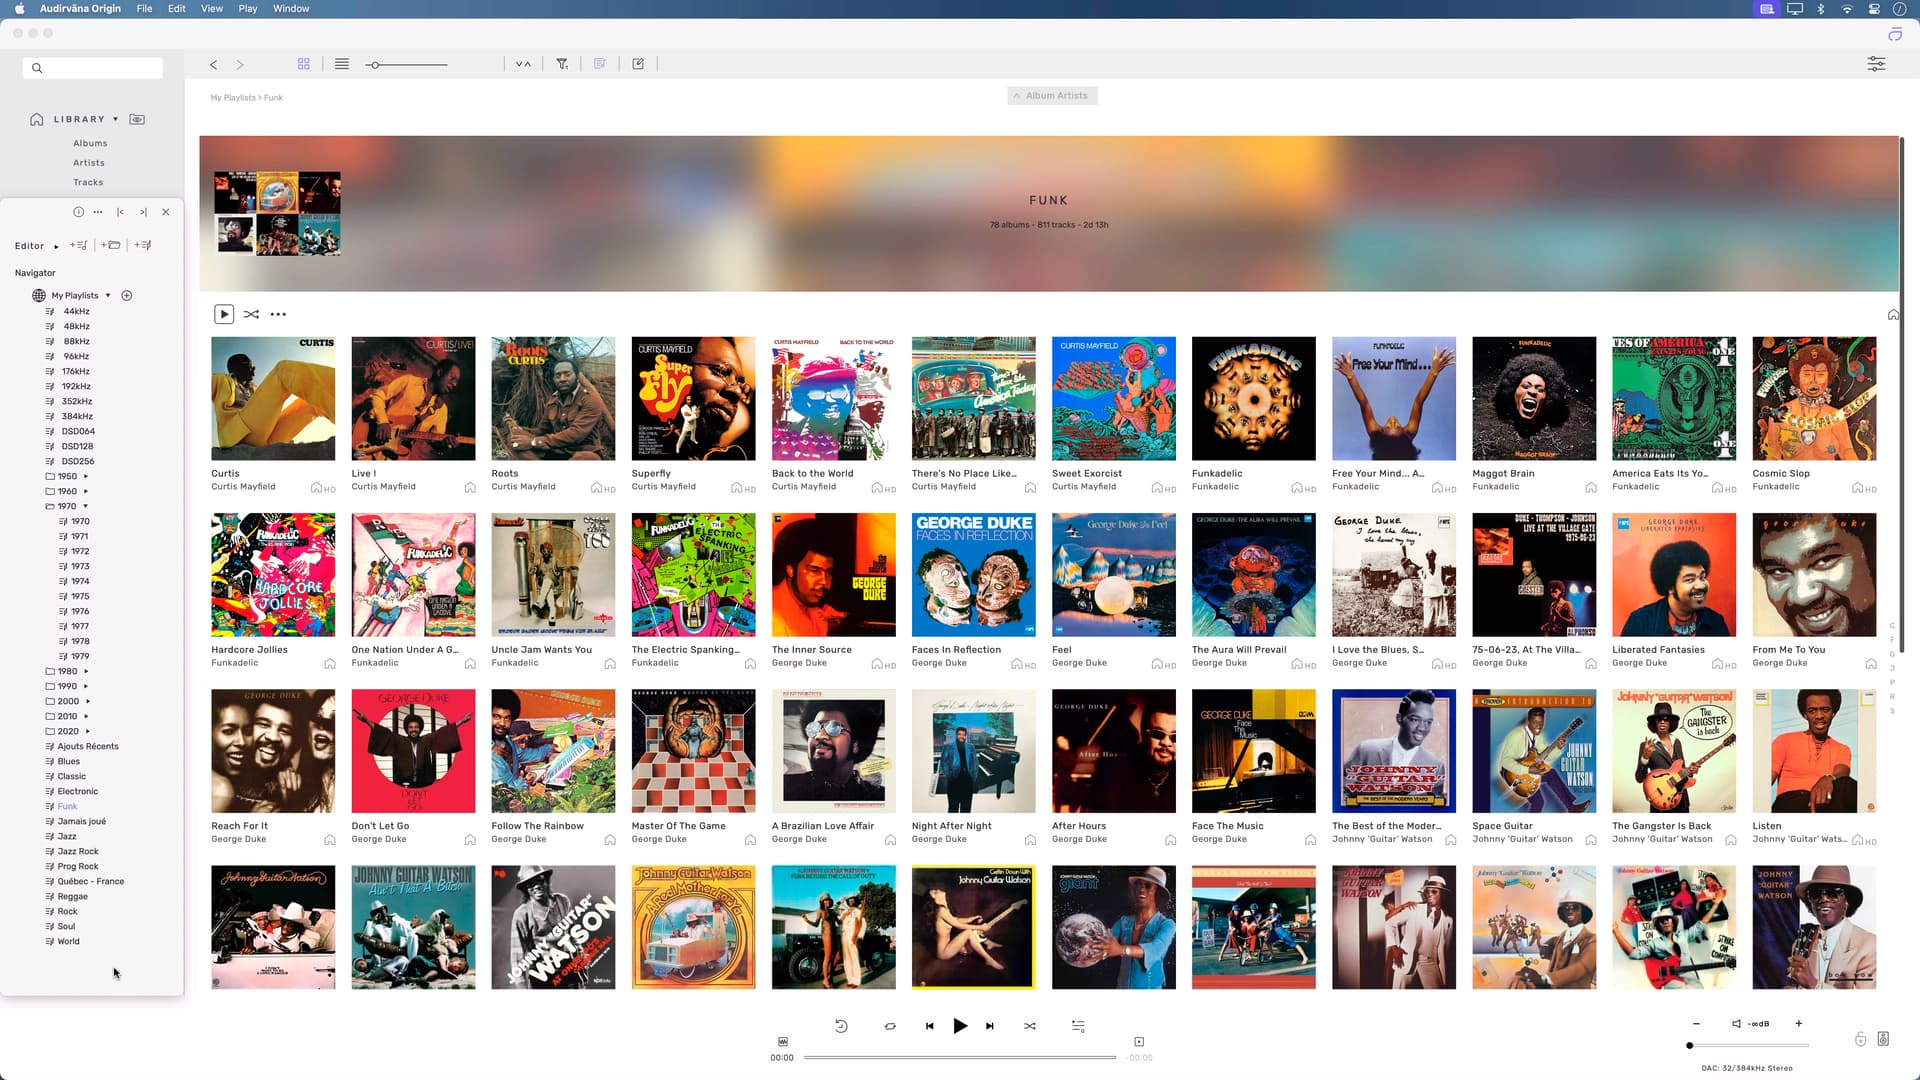
Task: Open audio settings sliders icon
Action: [1876, 64]
